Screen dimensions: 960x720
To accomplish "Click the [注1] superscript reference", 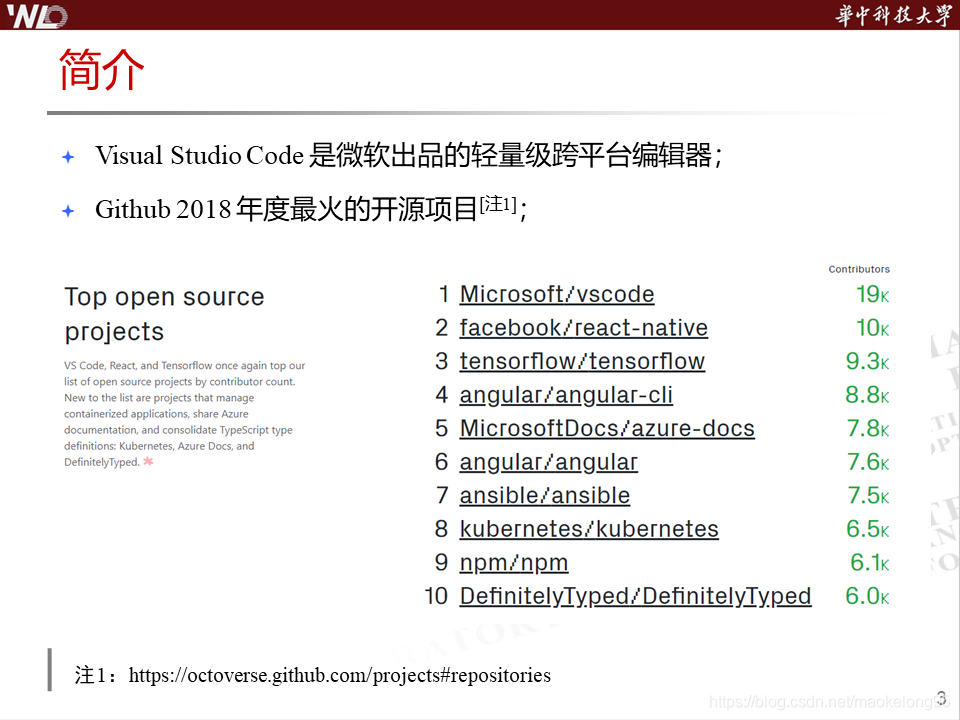I will [x=498, y=204].
